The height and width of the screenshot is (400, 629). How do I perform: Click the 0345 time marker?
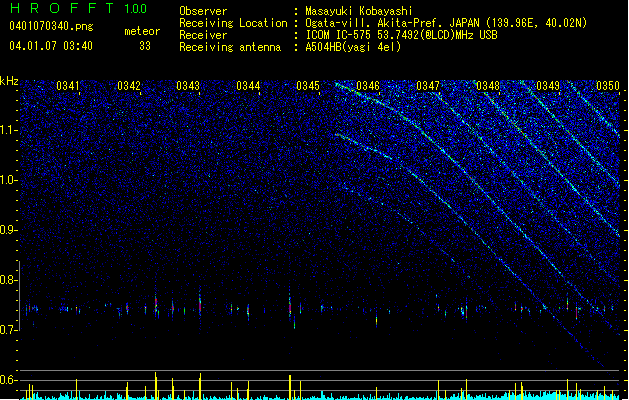point(308,86)
